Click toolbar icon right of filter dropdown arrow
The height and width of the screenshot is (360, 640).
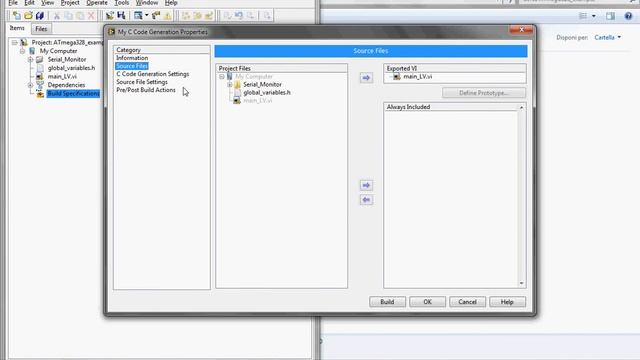point(156,16)
